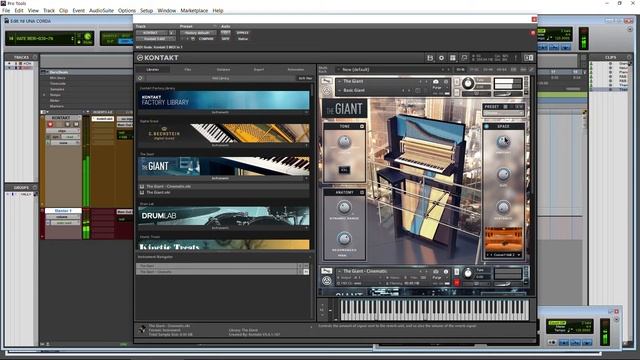Image resolution: width=640 pixels, height=360 pixels.
Task: Toggle the Bypass button in plugin header
Action: point(242,33)
